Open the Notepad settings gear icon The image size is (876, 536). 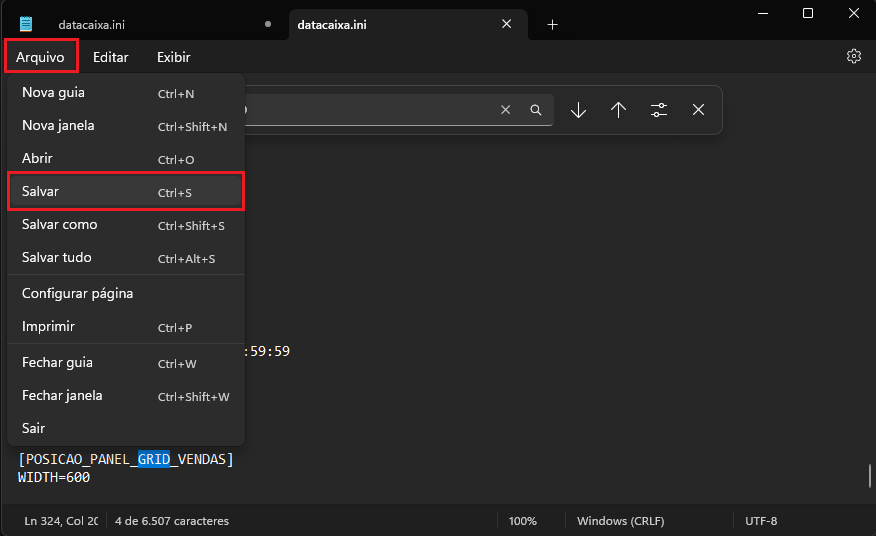(x=853, y=57)
